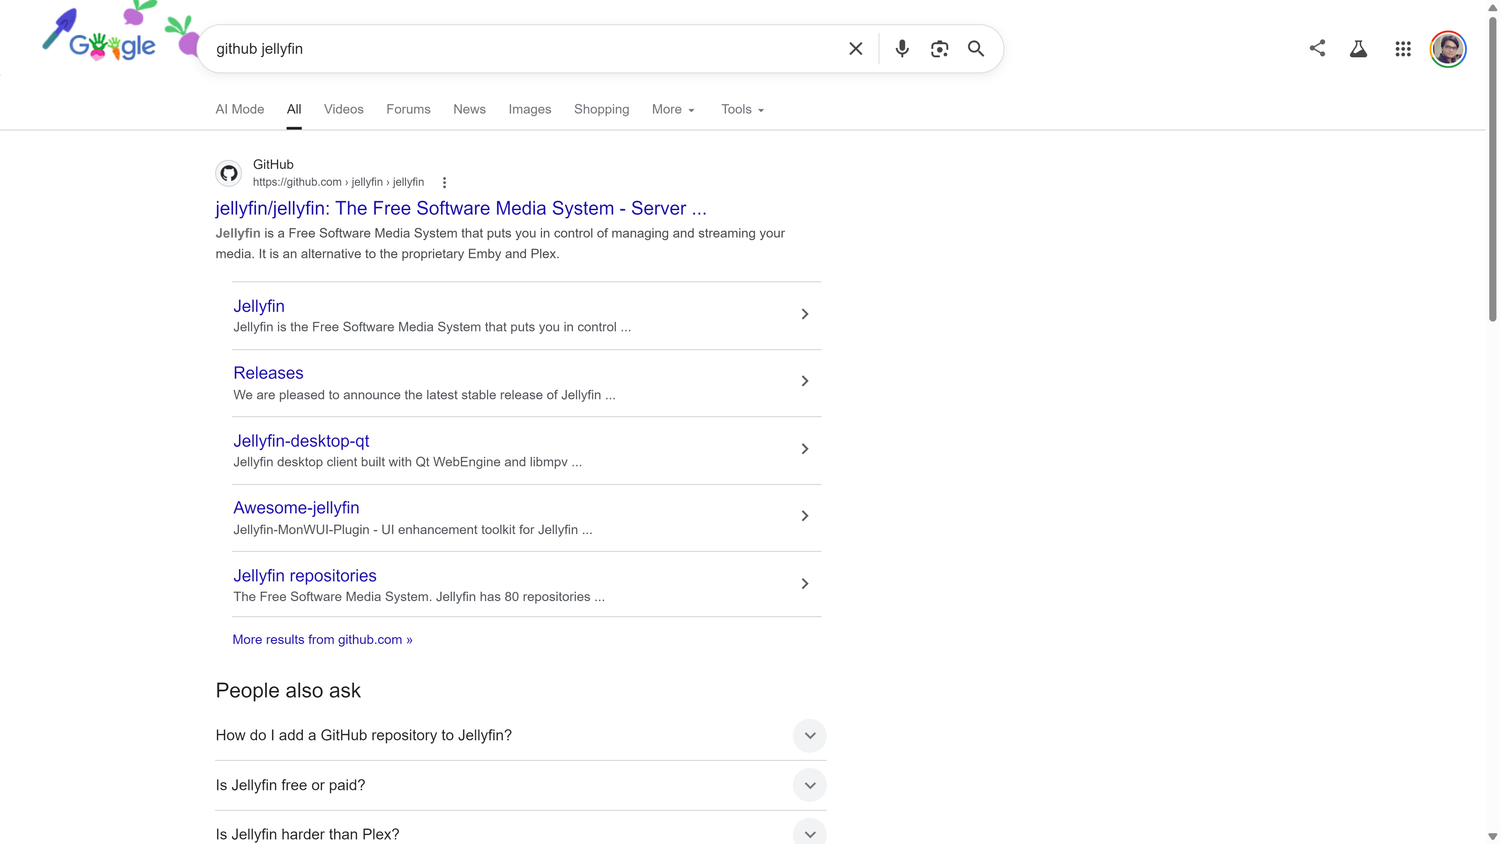
Task: Start voice search with microphone icon
Action: pos(902,49)
